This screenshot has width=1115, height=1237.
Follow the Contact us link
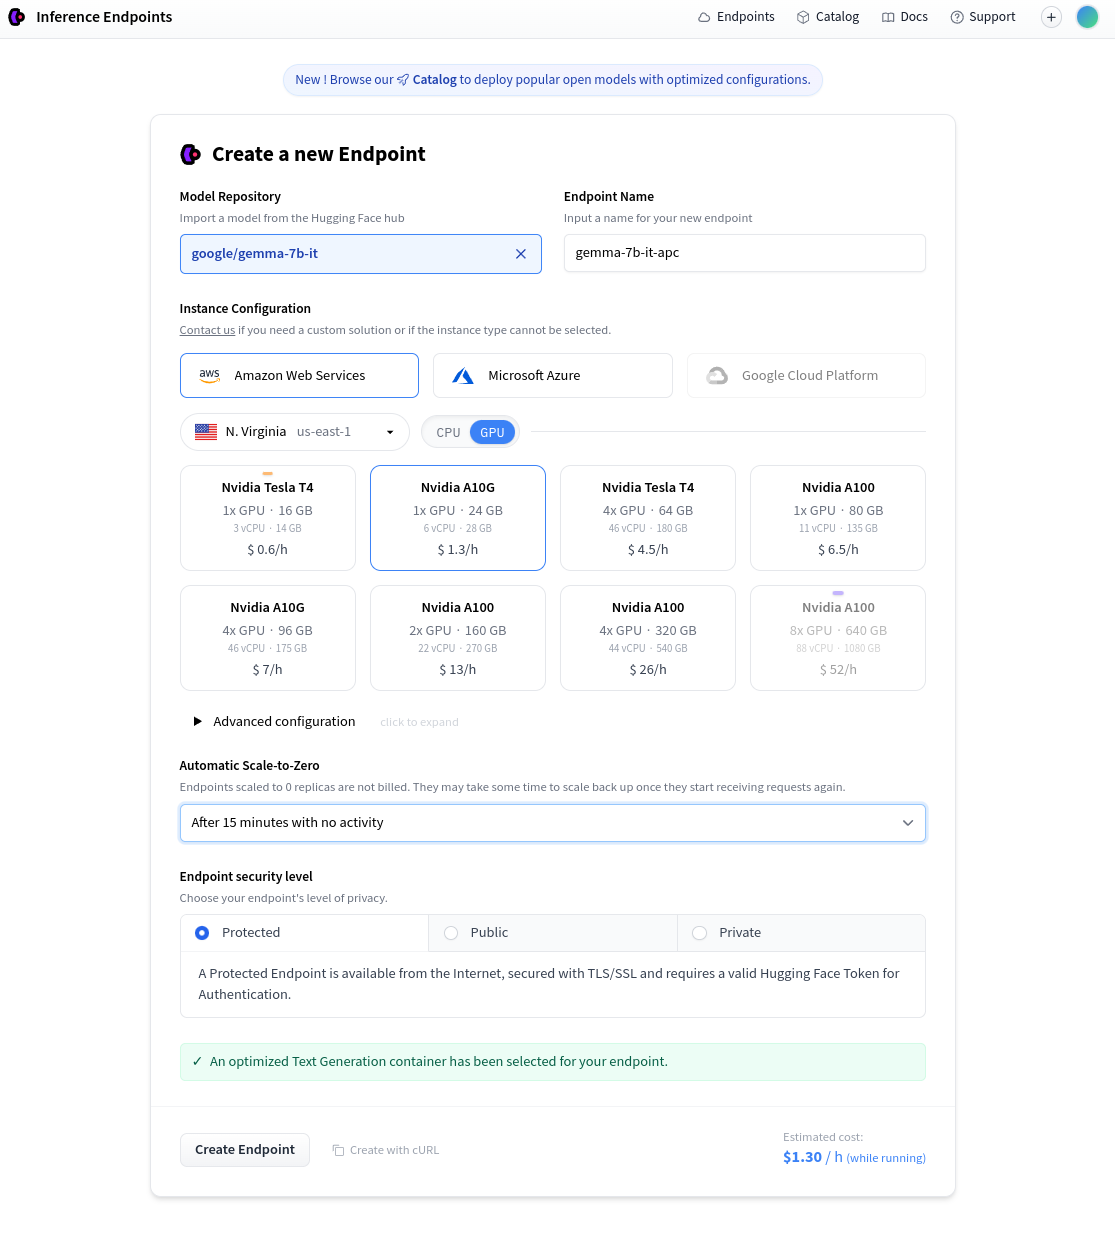coord(207,330)
